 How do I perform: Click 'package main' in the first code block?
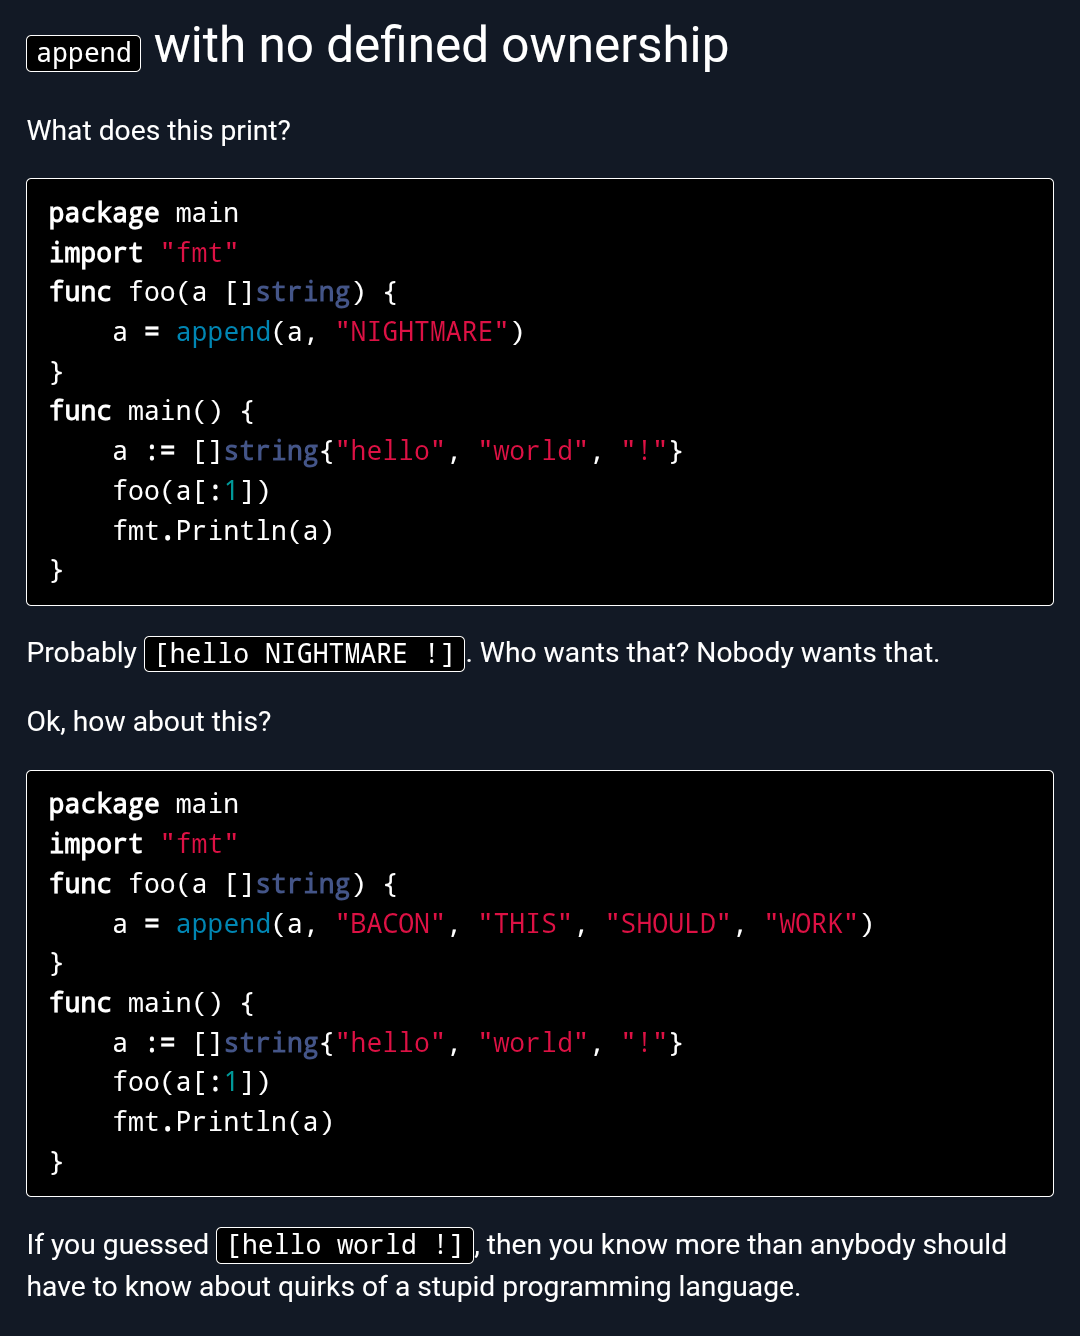[x=144, y=213]
